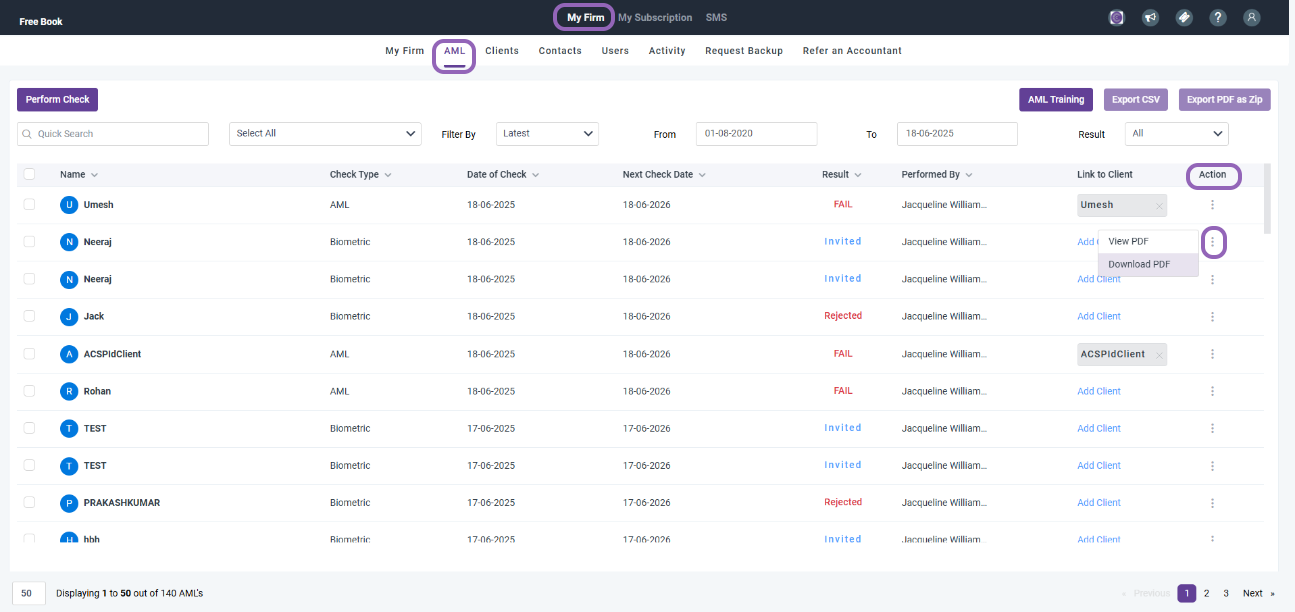Click Add Client link for Rohan
The image size is (1295, 612).
[x=1099, y=392]
